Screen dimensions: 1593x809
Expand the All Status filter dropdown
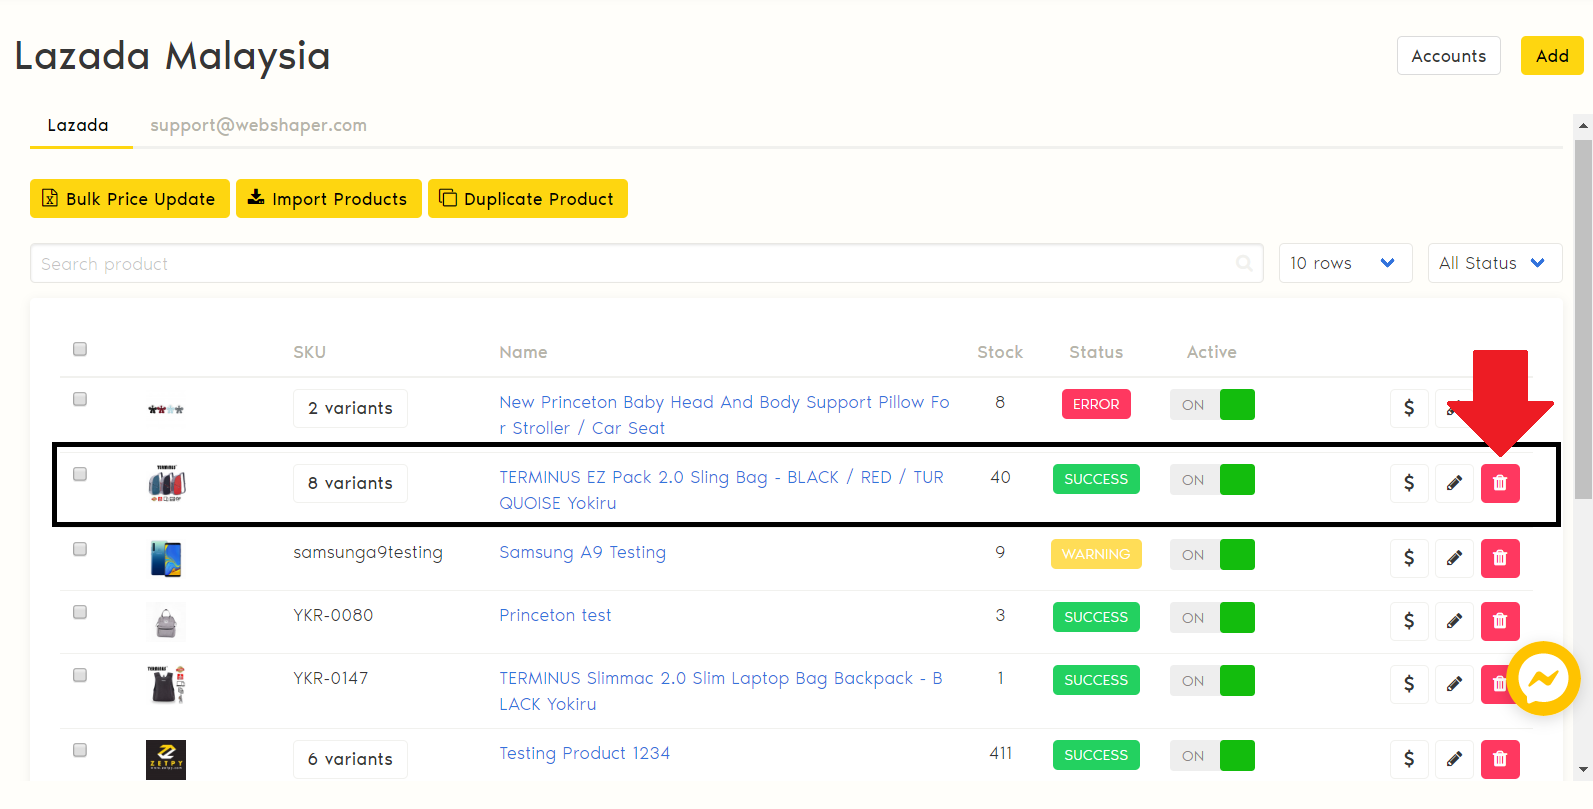tap(1494, 263)
